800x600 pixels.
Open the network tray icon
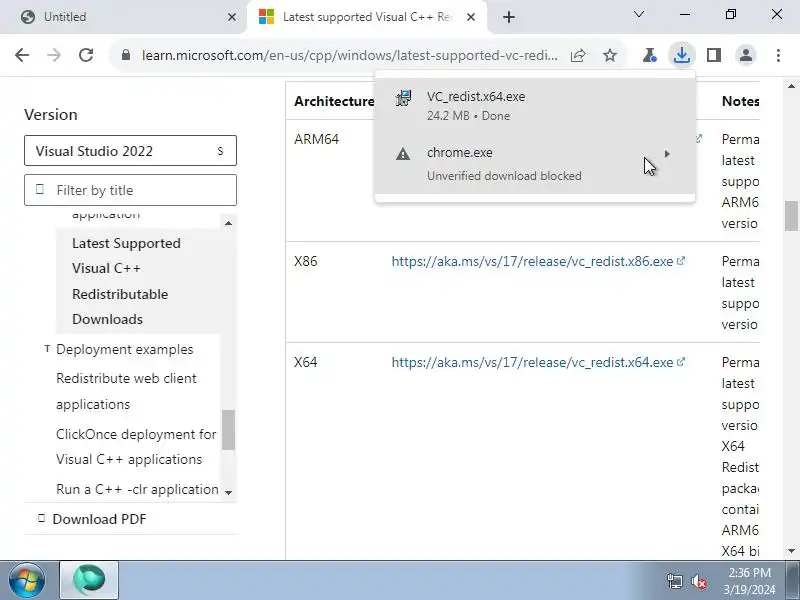point(674,581)
